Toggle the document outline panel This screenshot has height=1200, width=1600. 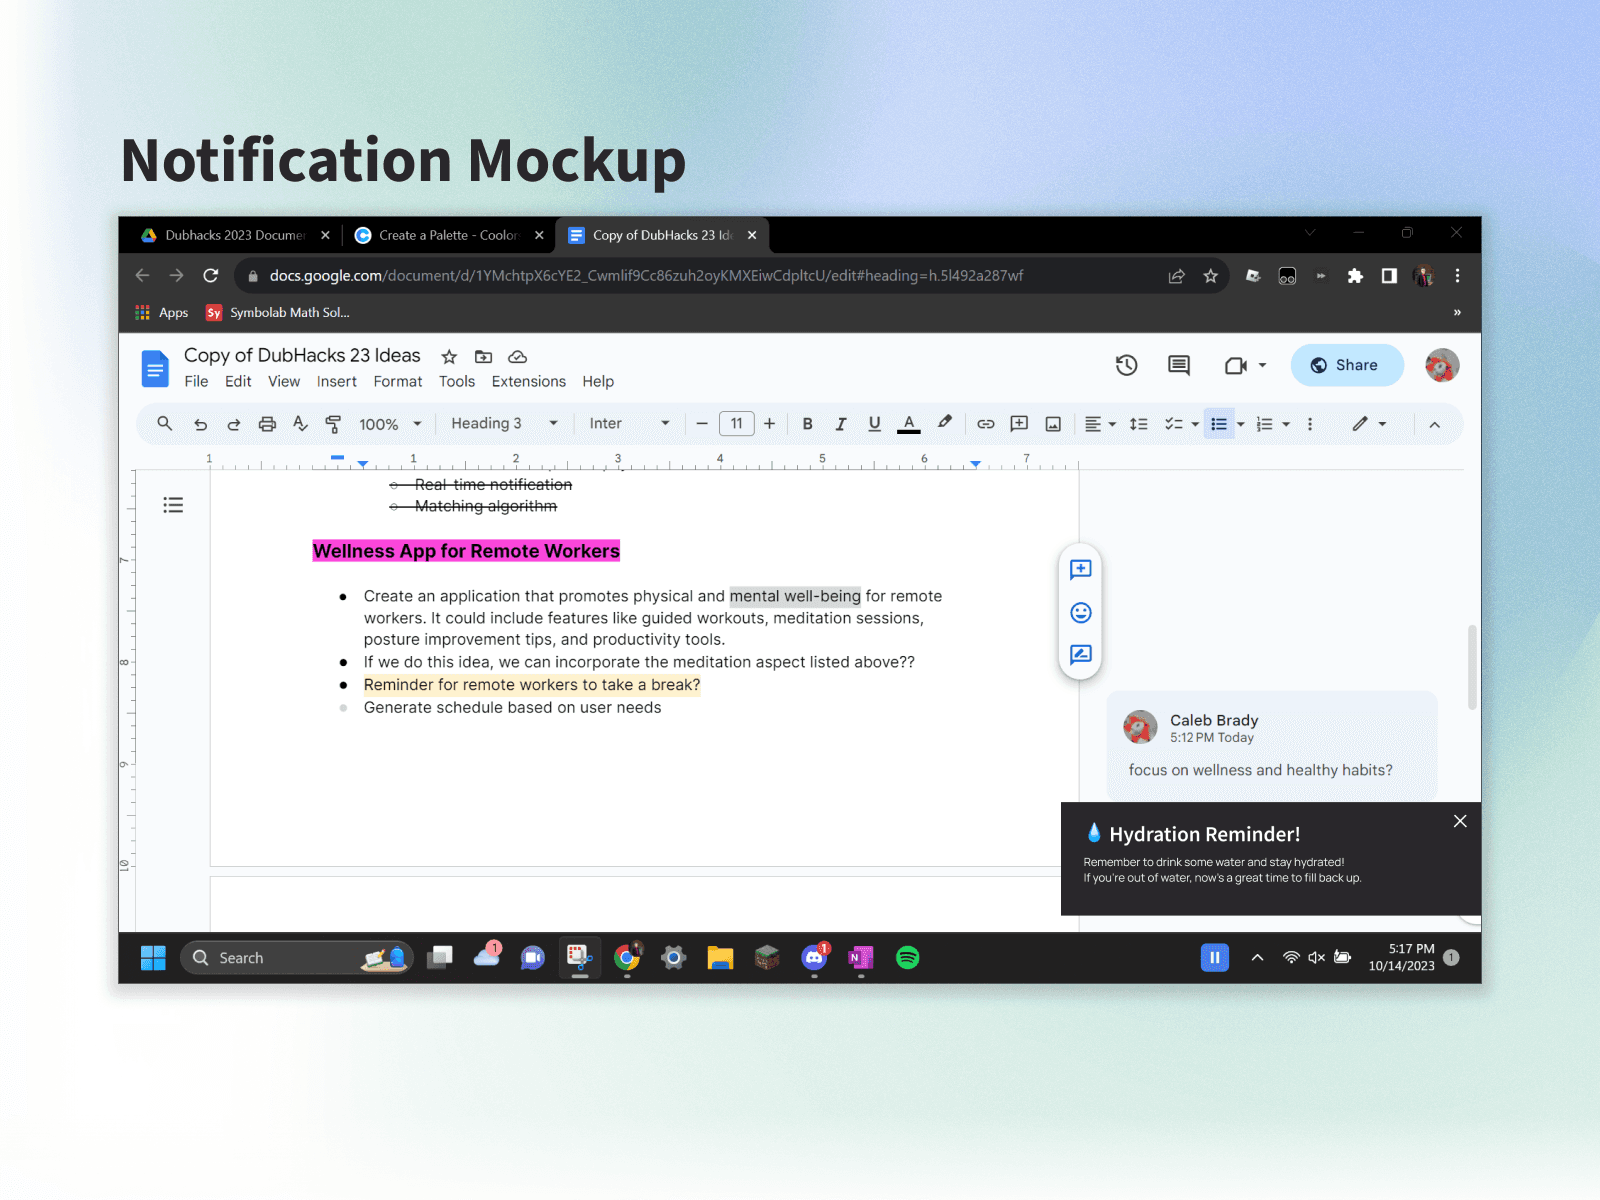[x=173, y=505]
